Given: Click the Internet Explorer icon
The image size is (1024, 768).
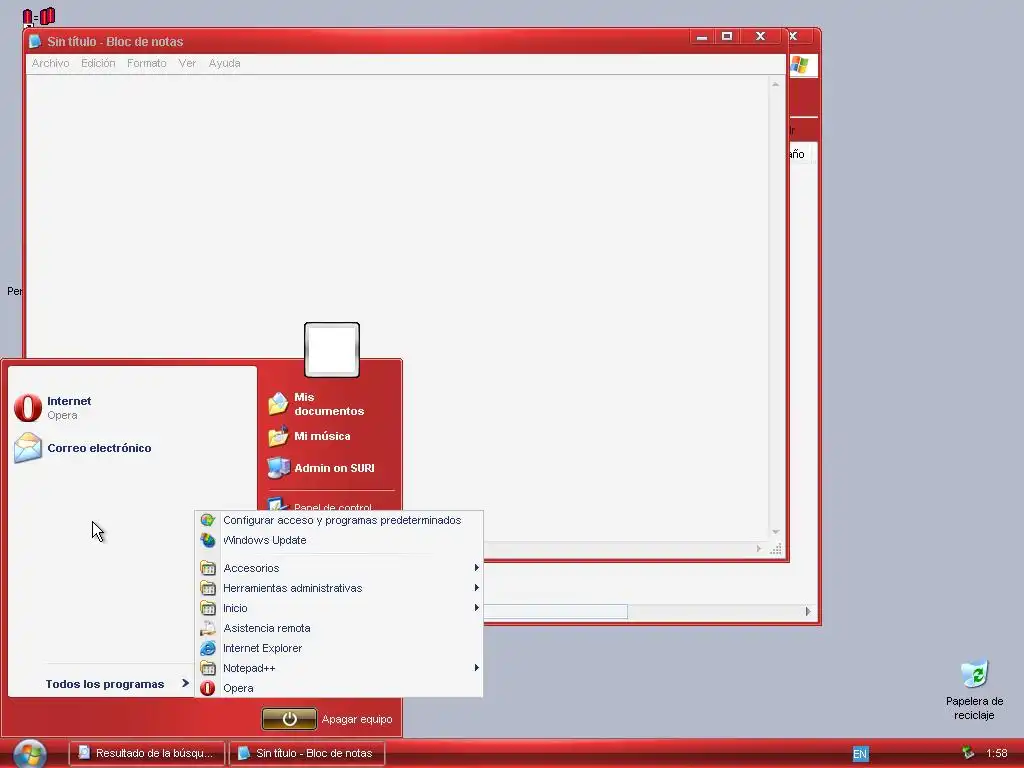Looking at the screenshot, I should point(208,648).
